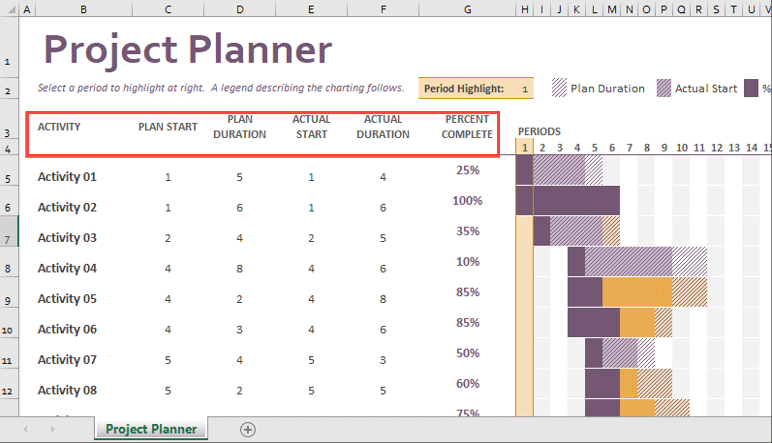Select Activity 07's actual duration 3
772x443 pixels.
coord(383,360)
